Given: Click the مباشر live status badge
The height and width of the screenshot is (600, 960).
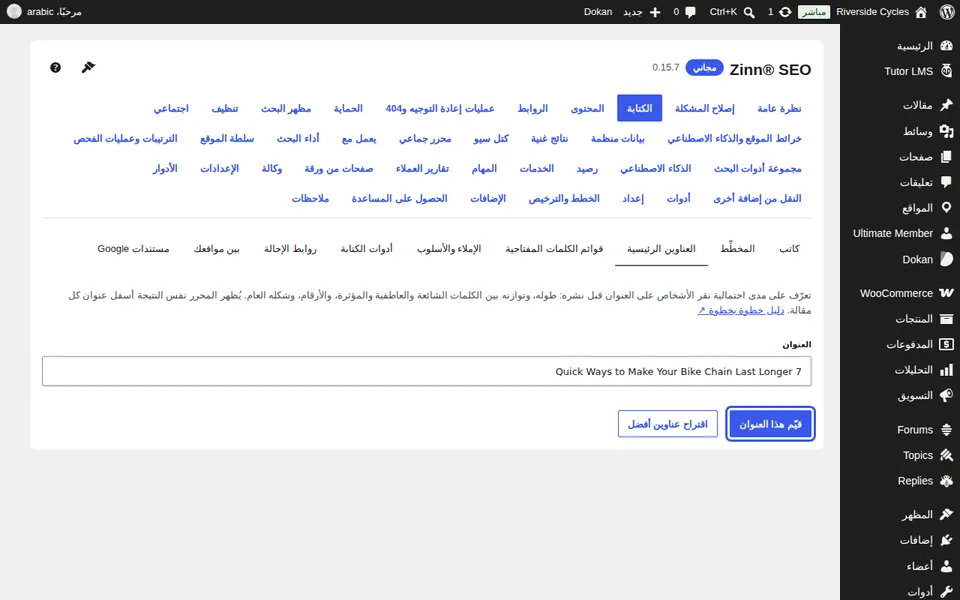Looking at the screenshot, I should (x=814, y=12).
